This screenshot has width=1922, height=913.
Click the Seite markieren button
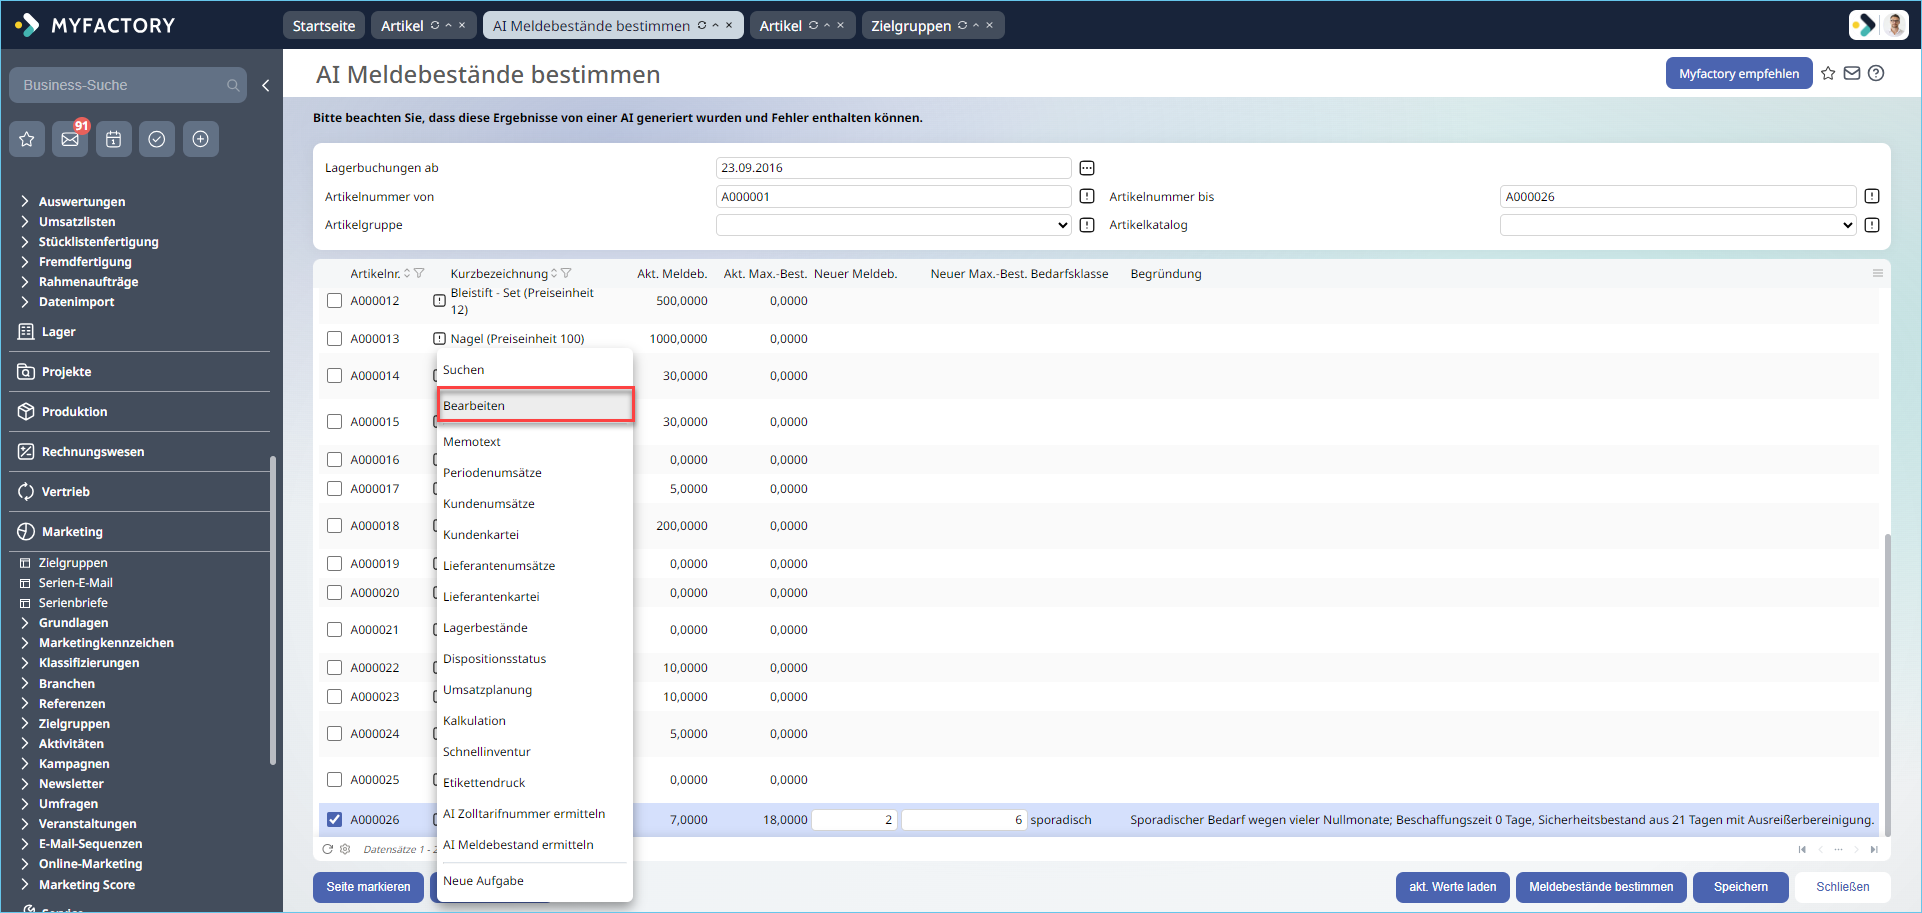368,887
